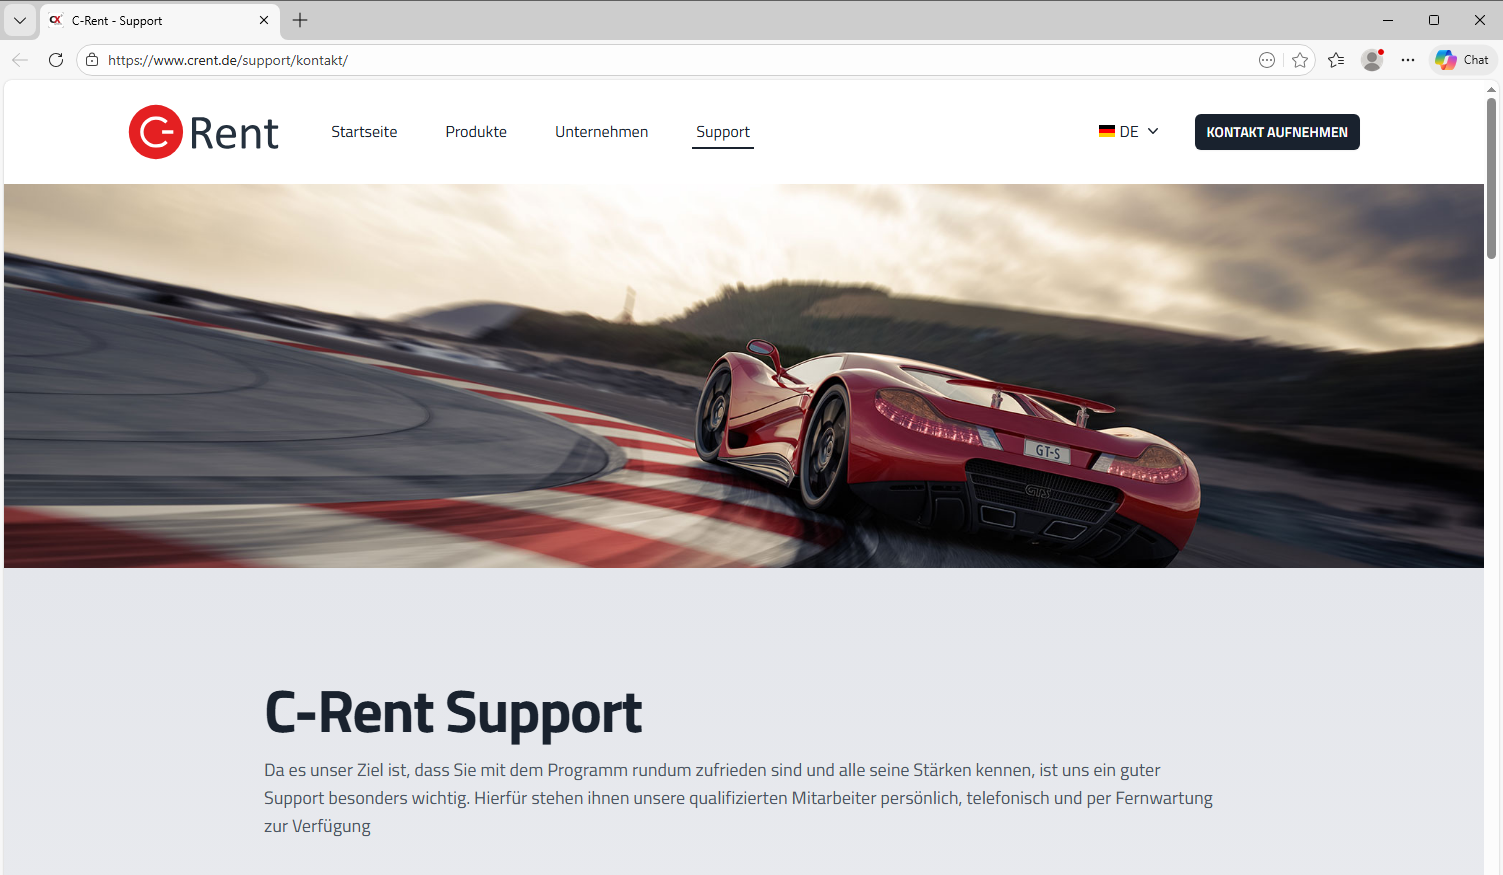Expand the DE language dropdown
This screenshot has height=875, width=1503.
(x=1129, y=132)
